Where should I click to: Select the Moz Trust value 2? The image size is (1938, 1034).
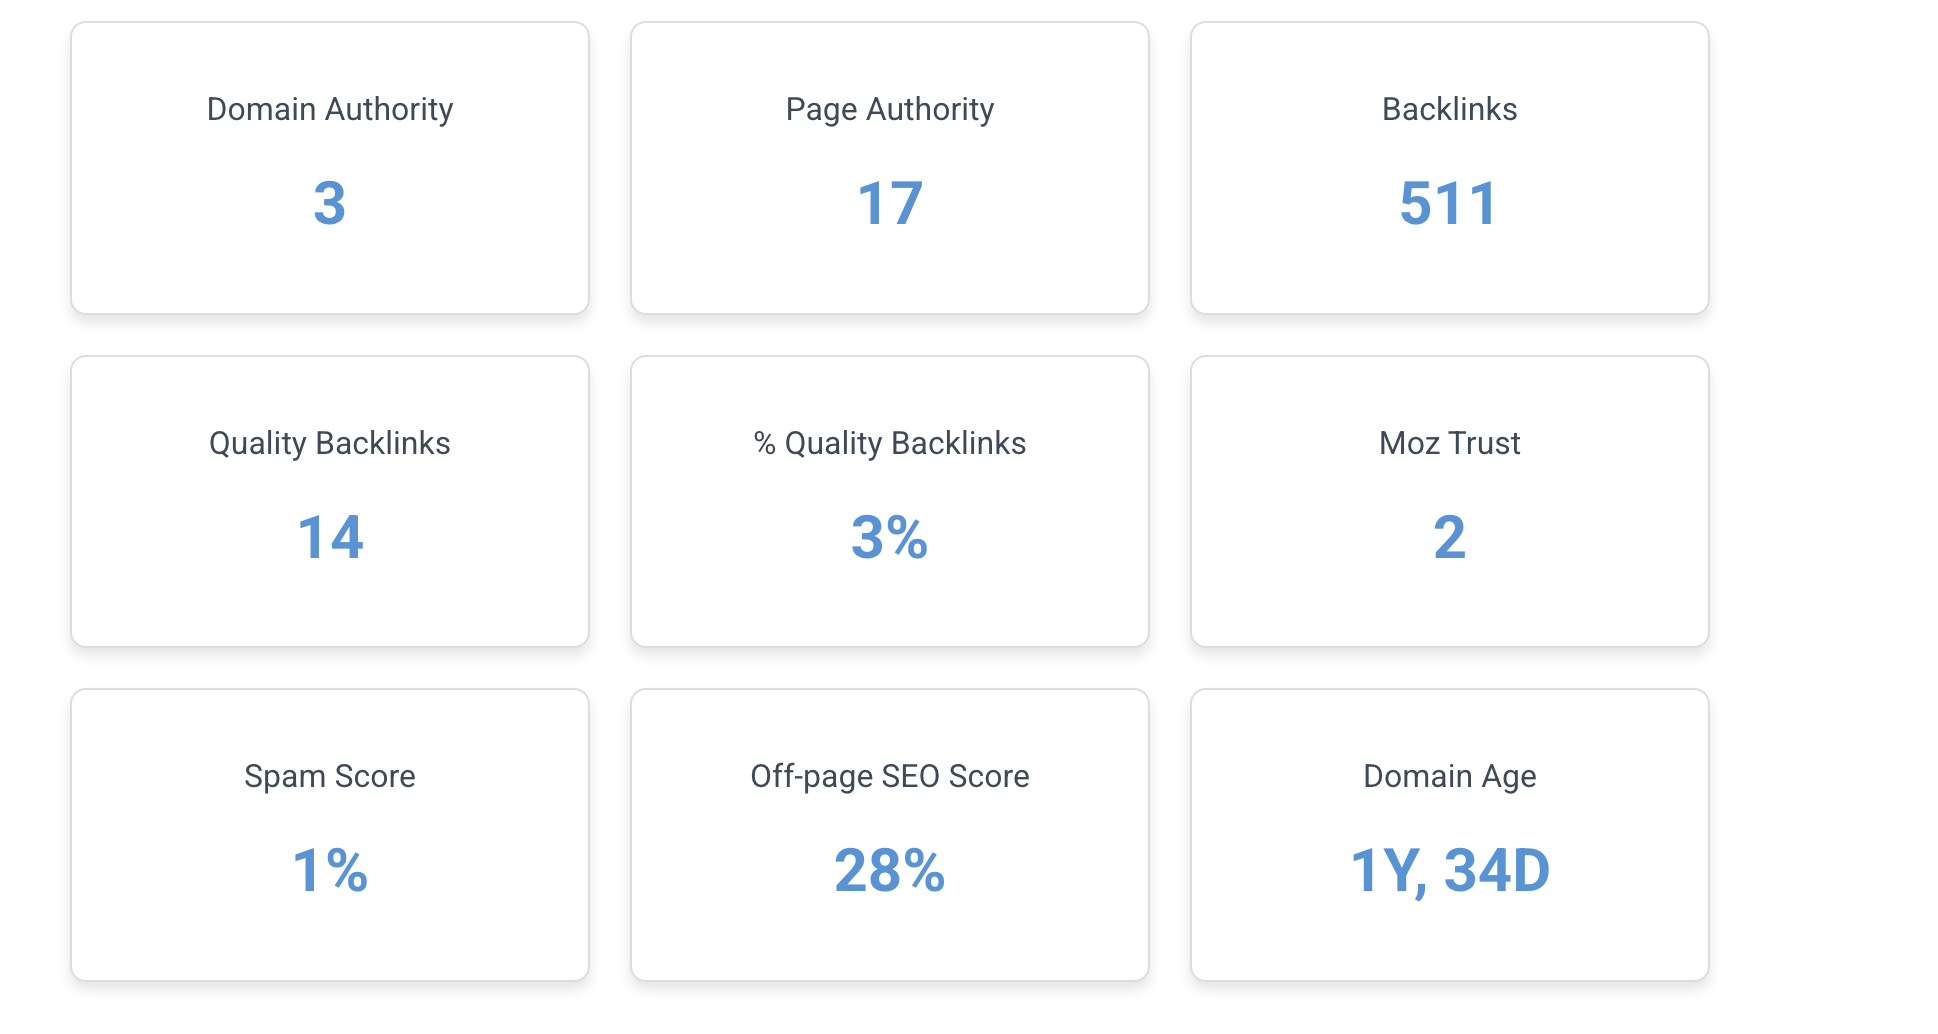[1449, 537]
